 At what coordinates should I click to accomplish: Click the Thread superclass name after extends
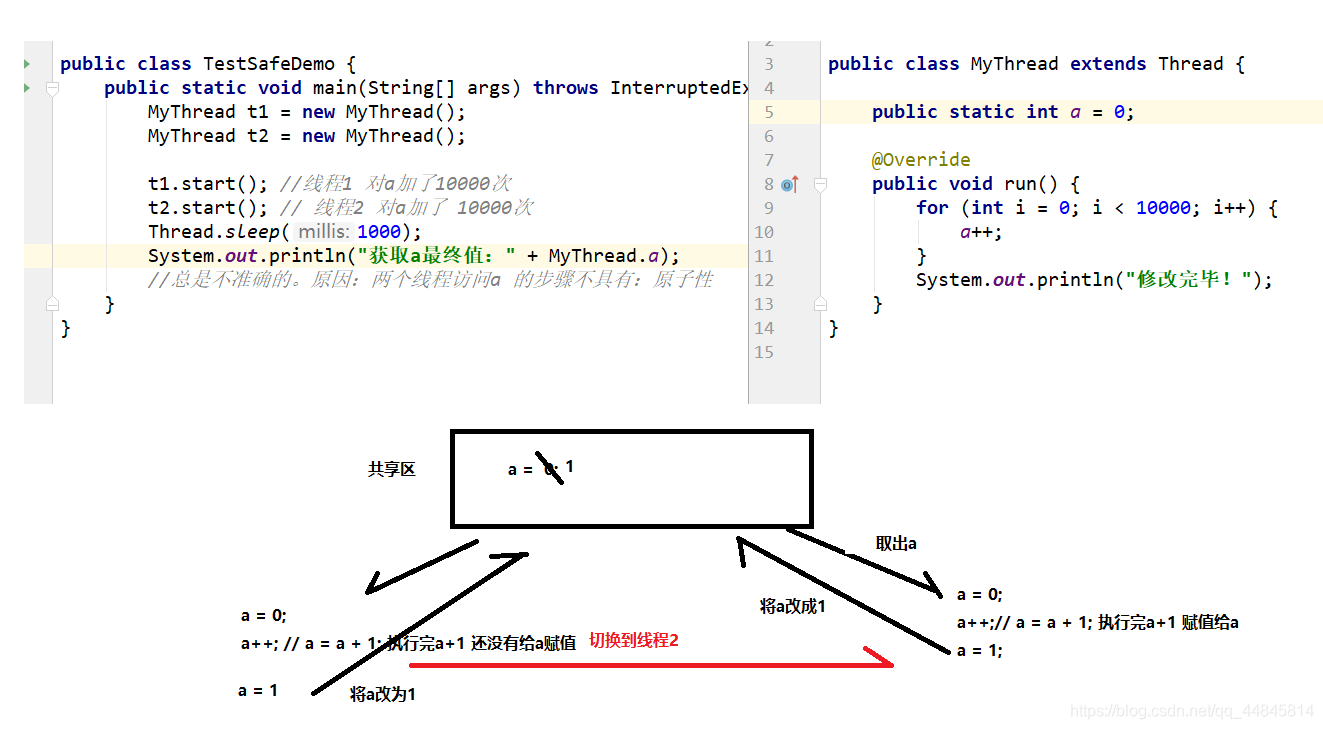point(1191,64)
